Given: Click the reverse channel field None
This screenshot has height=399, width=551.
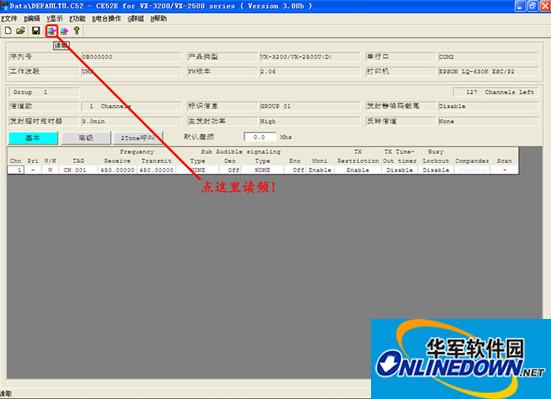Looking at the screenshot, I should tap(488, 121).
